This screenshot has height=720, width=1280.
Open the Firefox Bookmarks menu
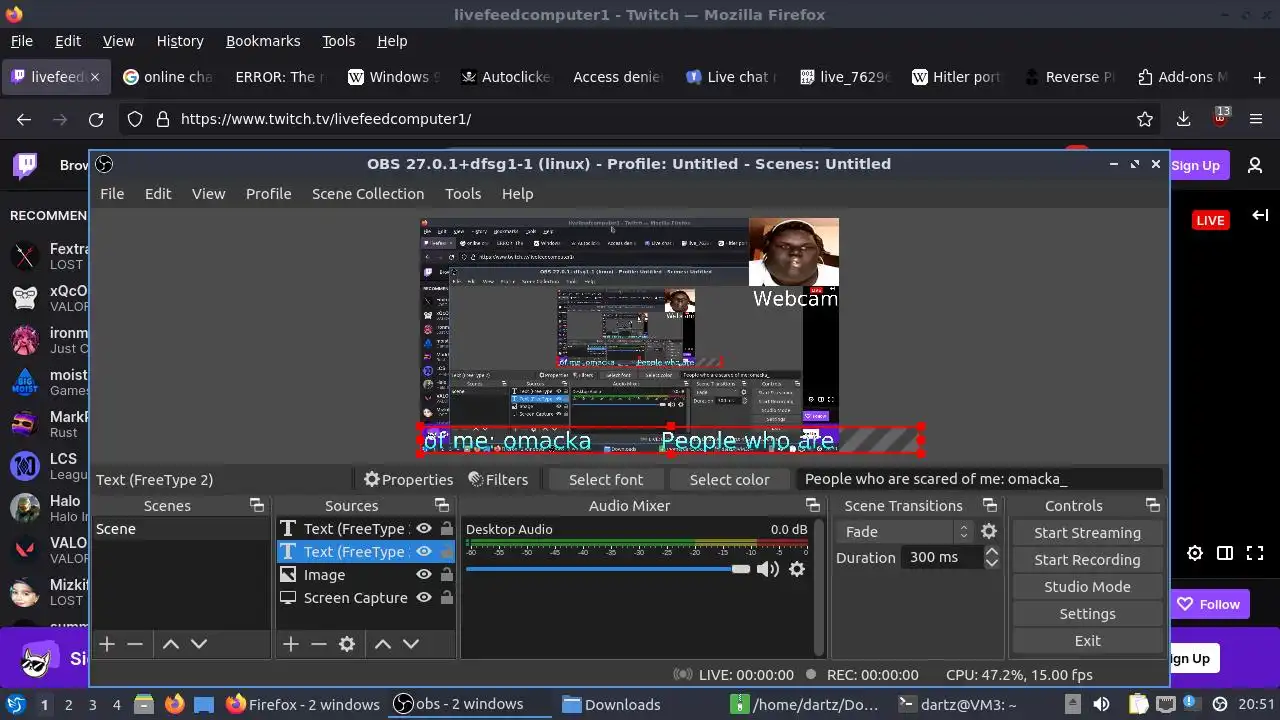tap(263, 41)
